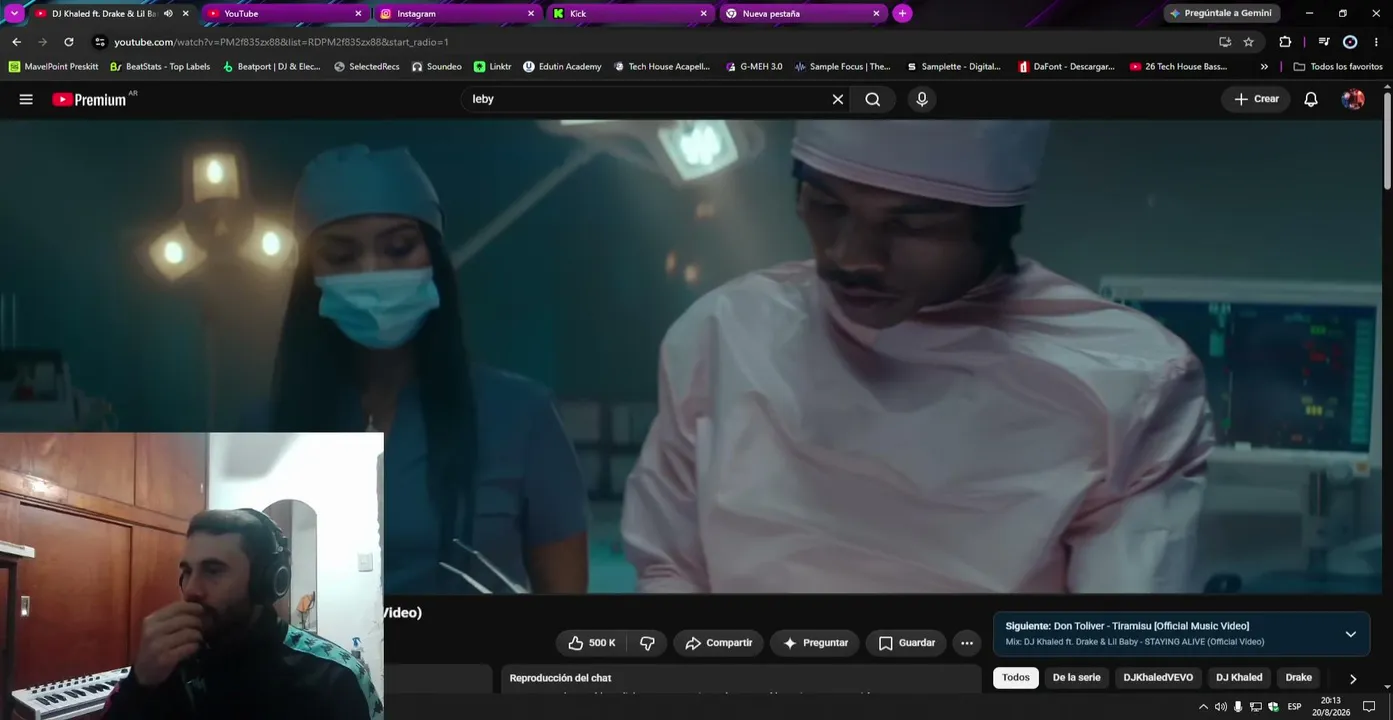Viewport: 1393px width, 720px height.
Task: Open Todos los favoritos folder
Action: coord(1338,67)
